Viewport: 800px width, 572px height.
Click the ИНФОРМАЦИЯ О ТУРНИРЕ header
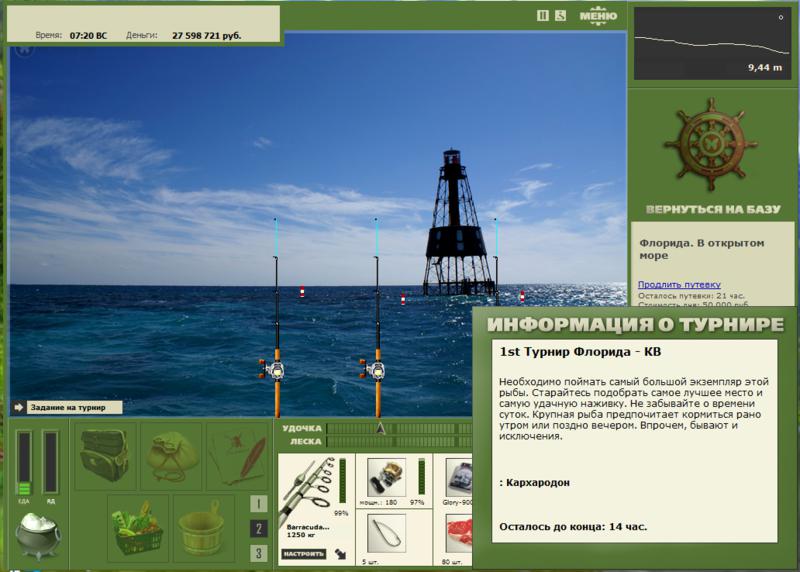(x=635, y=324)
